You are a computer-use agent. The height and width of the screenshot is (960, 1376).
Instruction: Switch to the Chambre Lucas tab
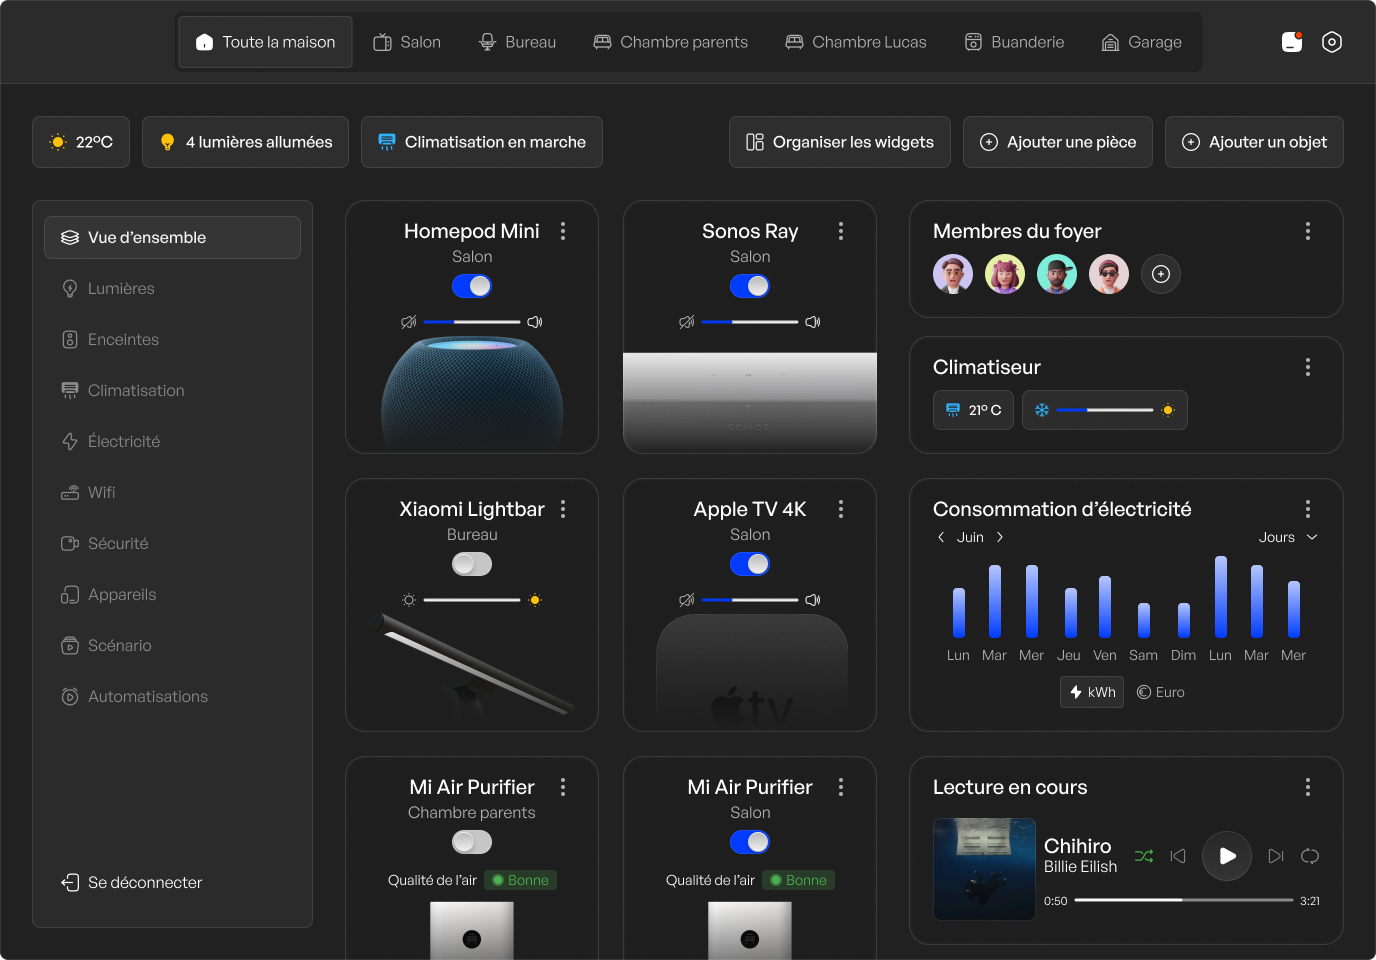coord(856,42)
